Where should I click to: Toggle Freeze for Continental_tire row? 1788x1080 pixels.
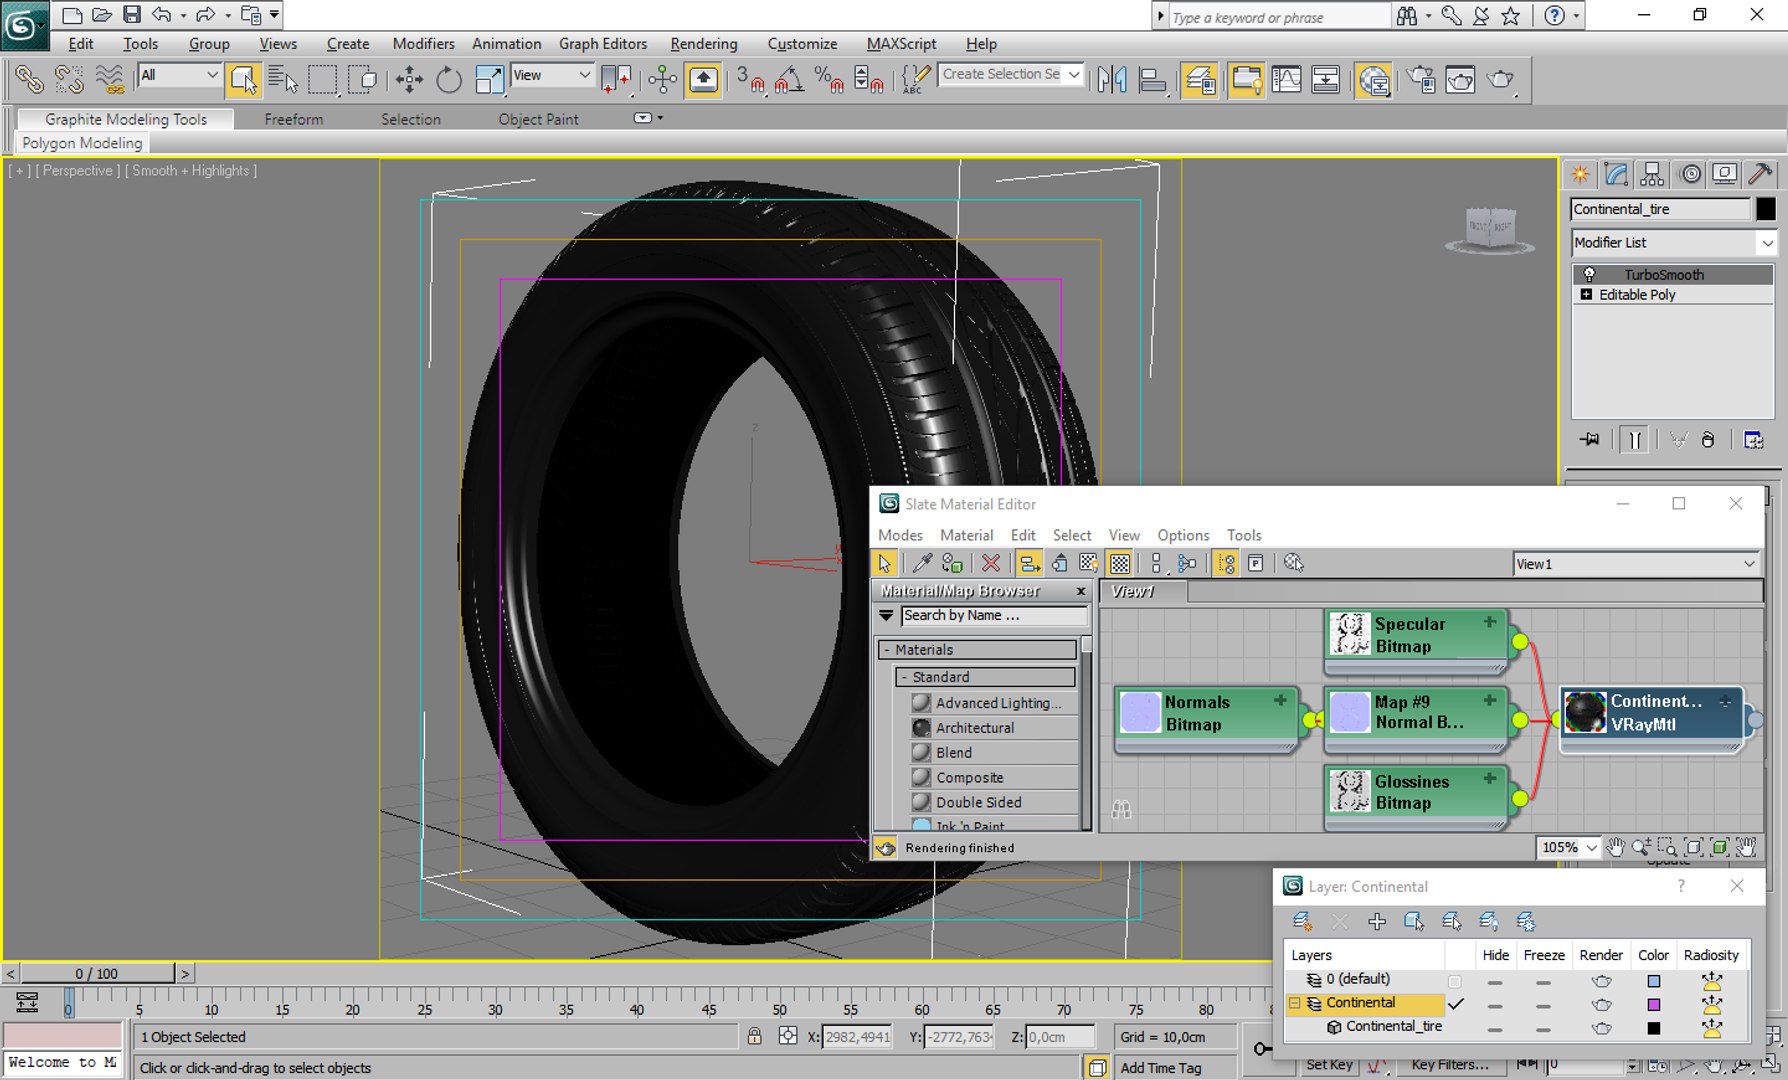point(1543,1029)
